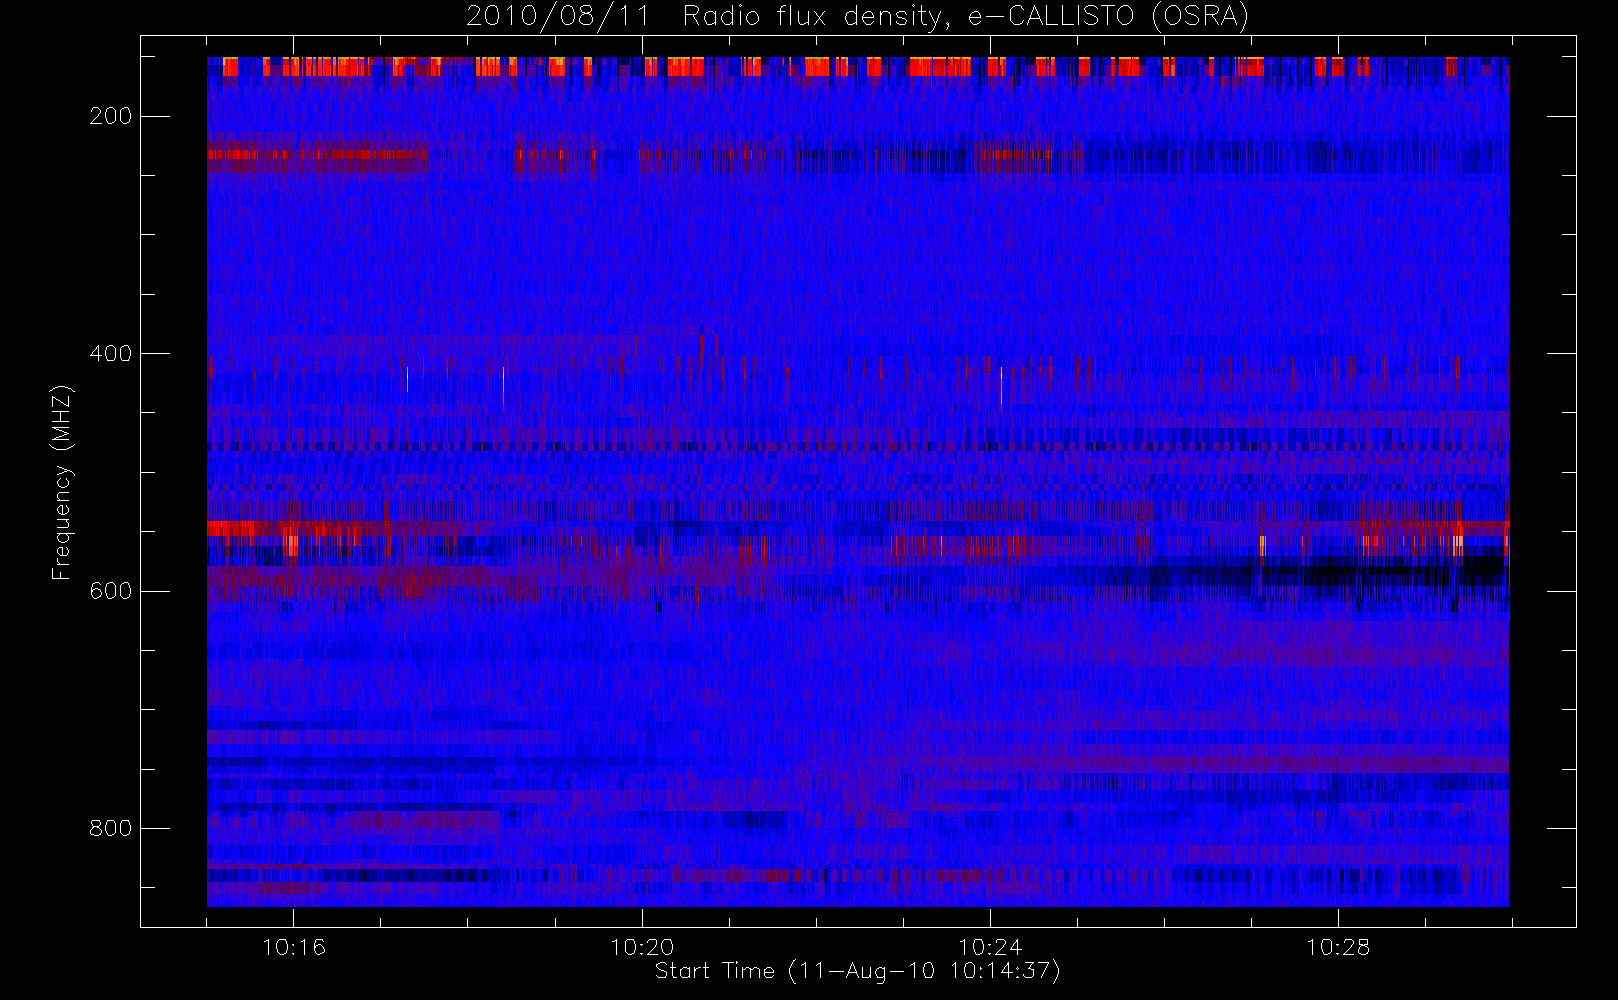Click the 10:20 time axis label
The height and width of the screenshot is (1000, 1618).
pyautogui.click(x=642, y=947)
